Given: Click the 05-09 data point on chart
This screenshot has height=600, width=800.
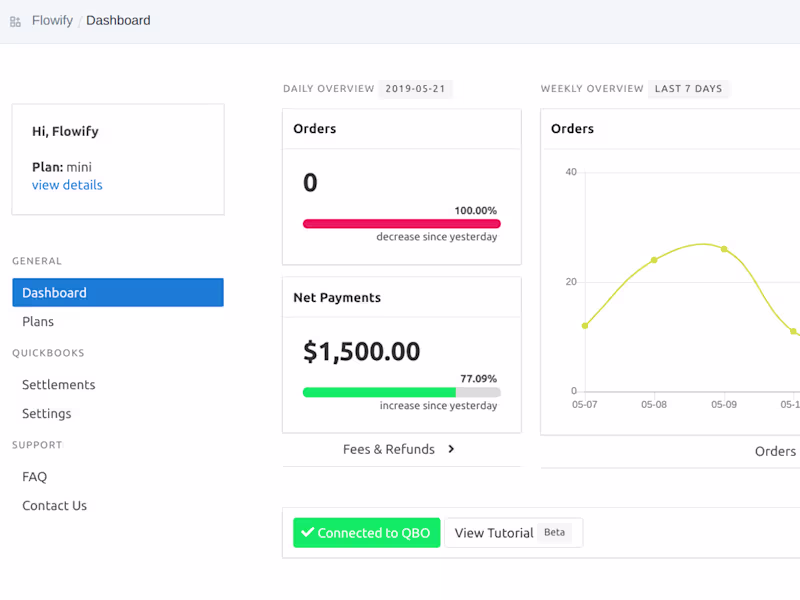Looking at the screenshot, I should 724,249.
